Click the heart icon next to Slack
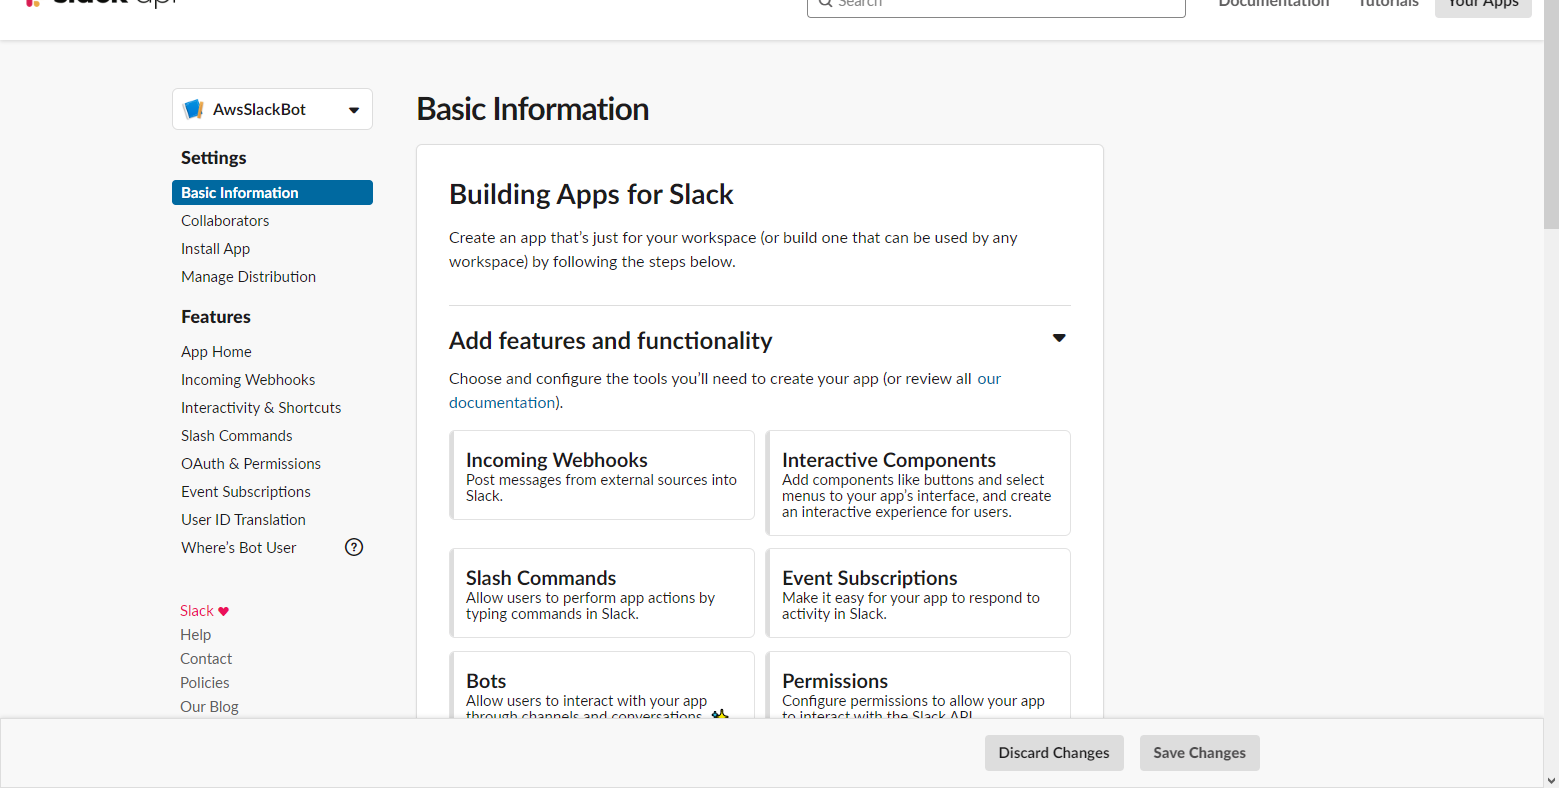This screenshot has height=788, width=1559. pyautogui.click(x=224, y=611)
